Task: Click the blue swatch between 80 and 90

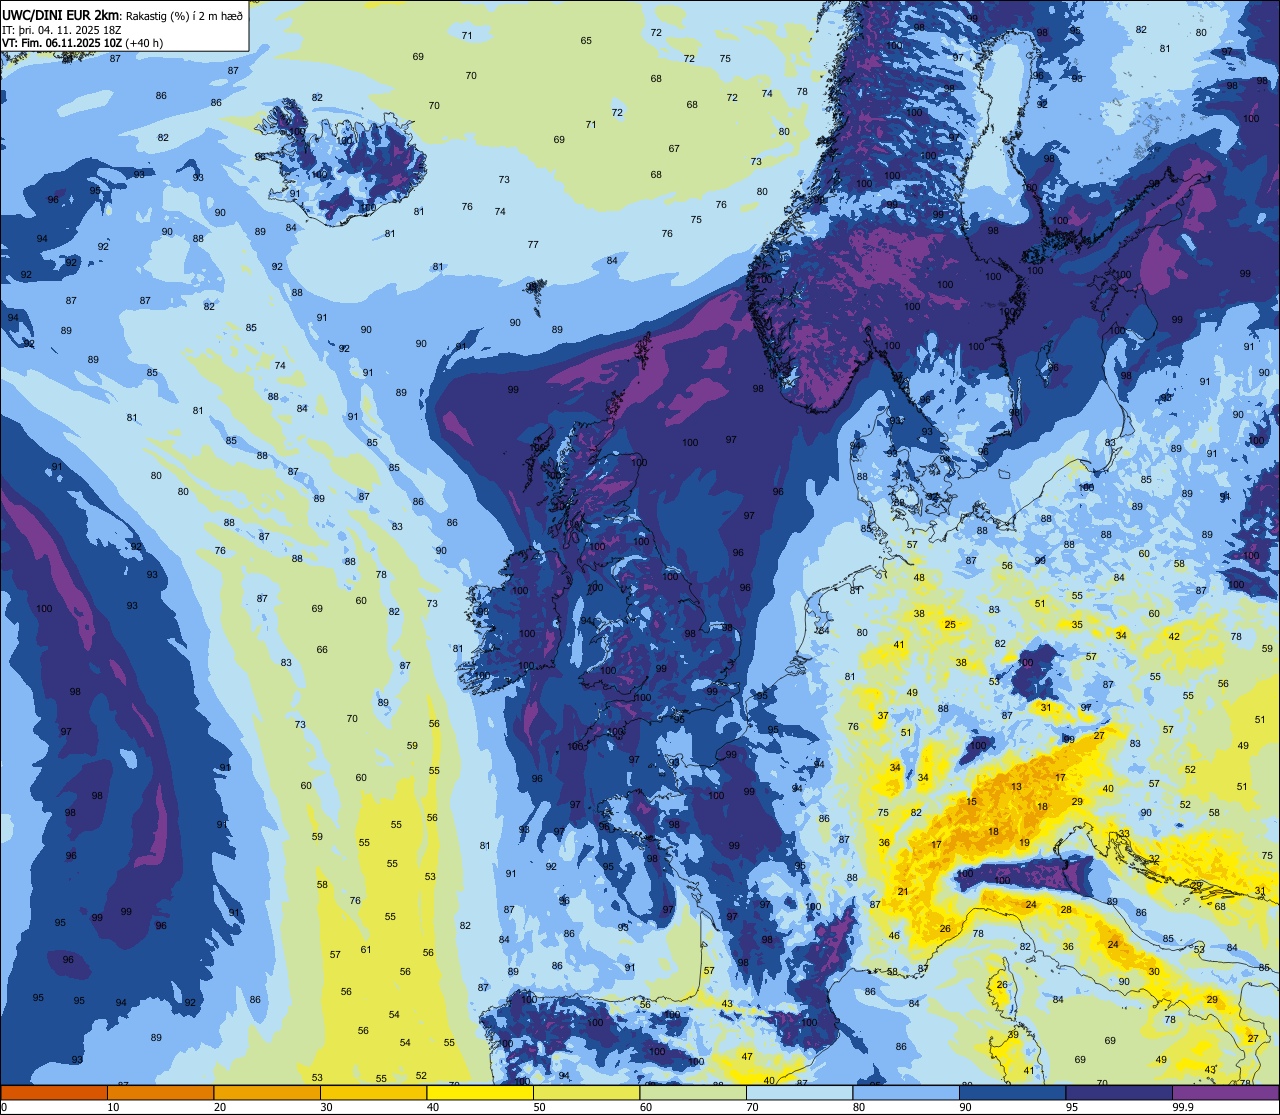Action: (906, 1092)
